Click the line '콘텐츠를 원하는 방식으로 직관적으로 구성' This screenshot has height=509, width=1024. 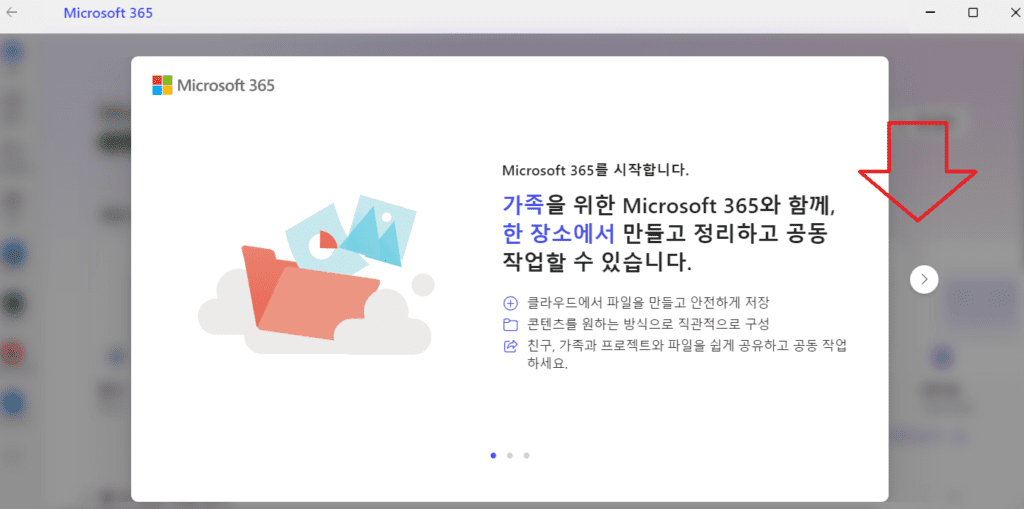(649, 324)
